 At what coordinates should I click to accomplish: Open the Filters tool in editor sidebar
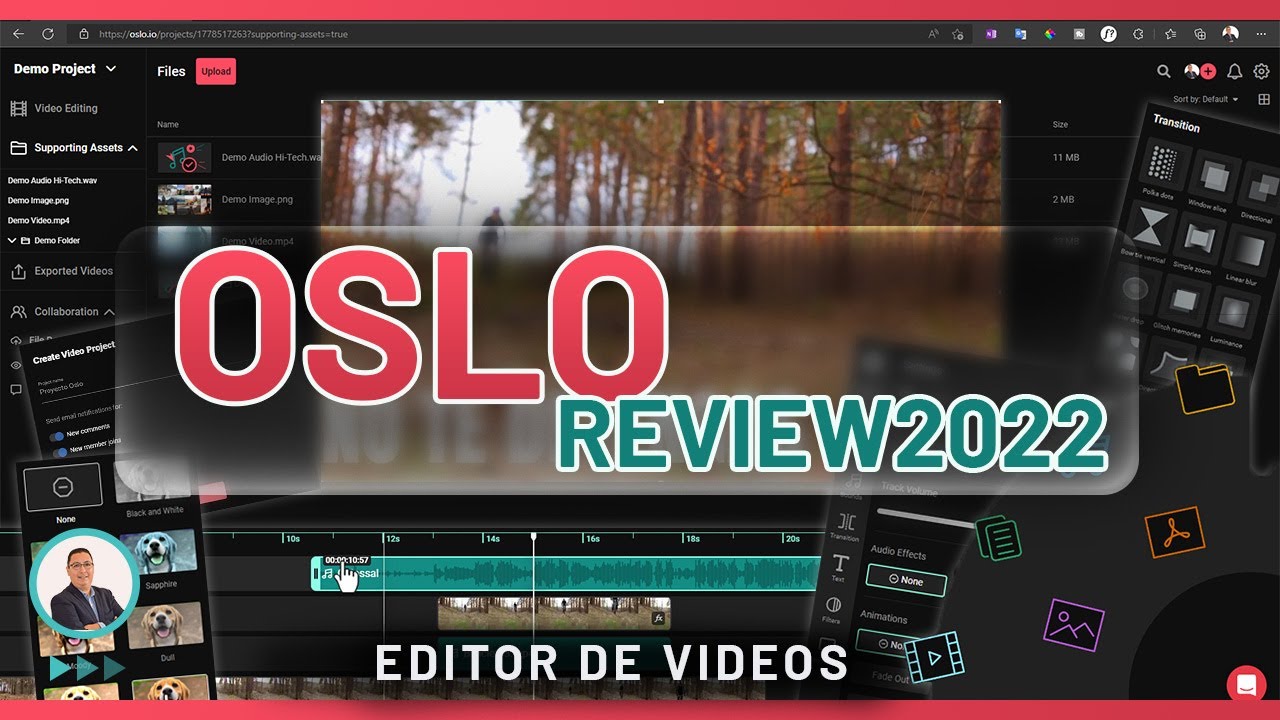tap(832, 610)
